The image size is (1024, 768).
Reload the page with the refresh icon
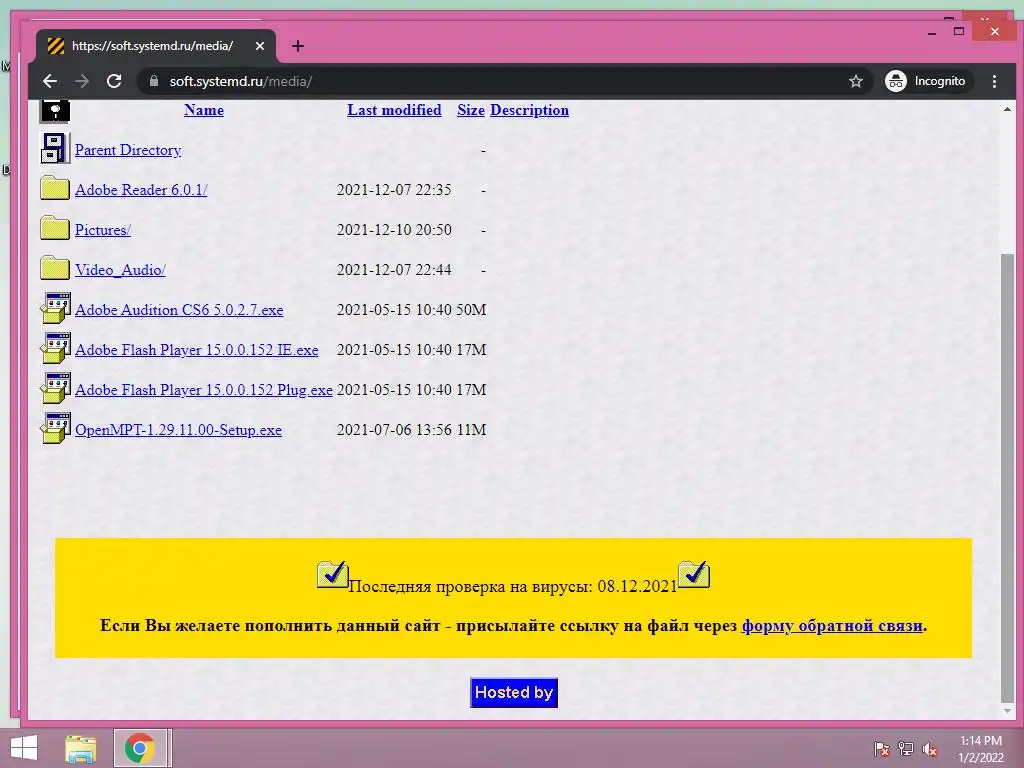(114, 81)
